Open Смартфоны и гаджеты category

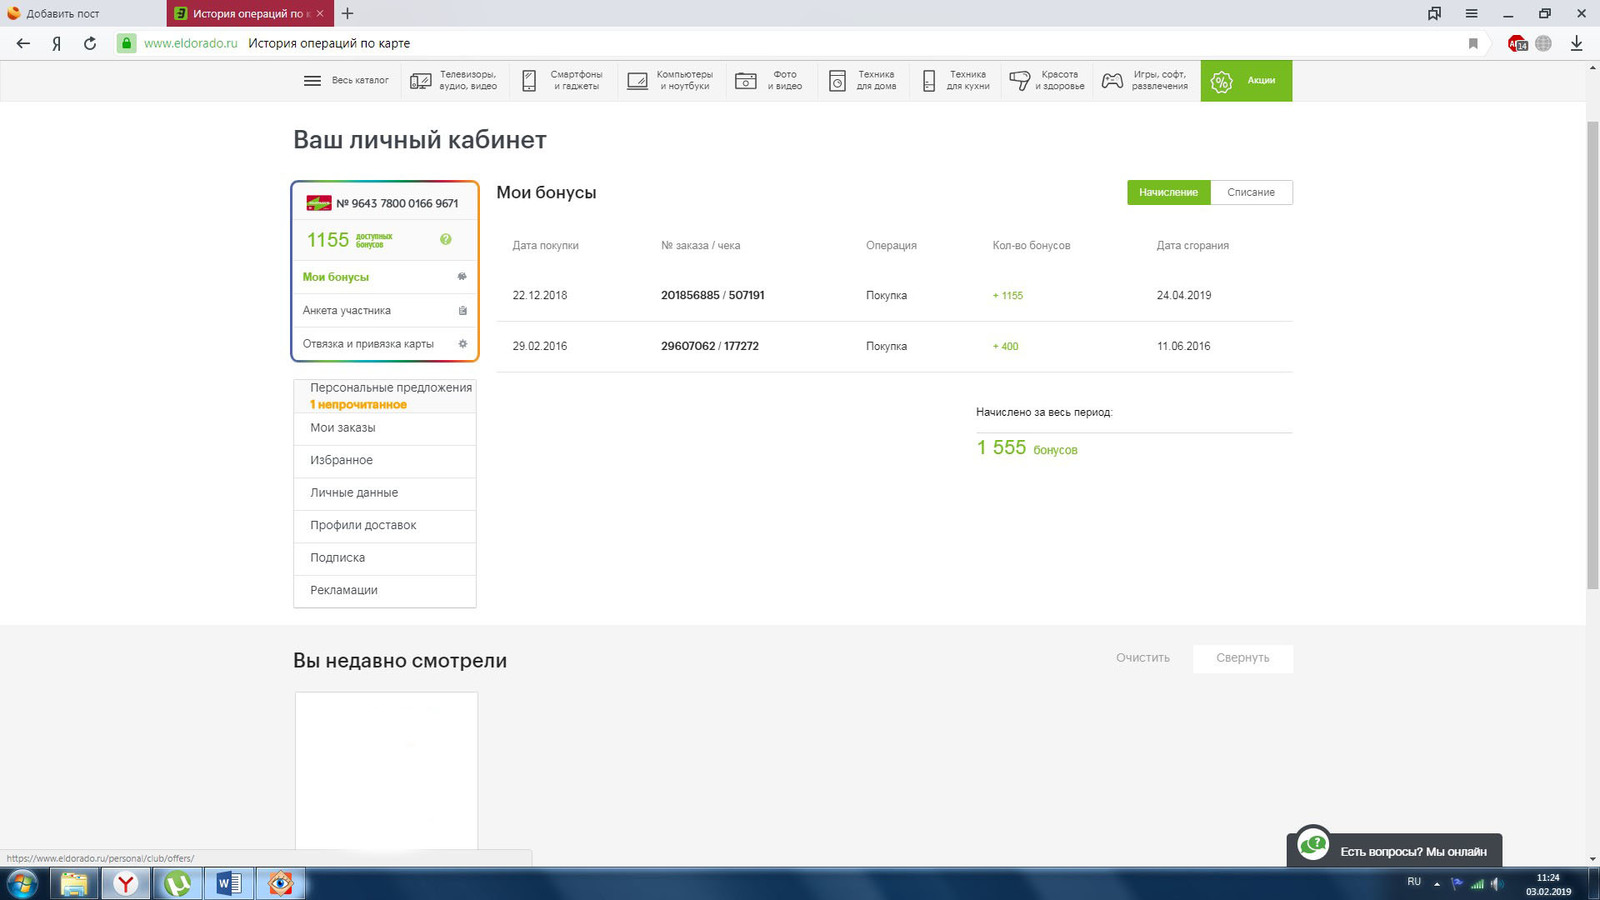pyautogui.click(x=563, y=80)
